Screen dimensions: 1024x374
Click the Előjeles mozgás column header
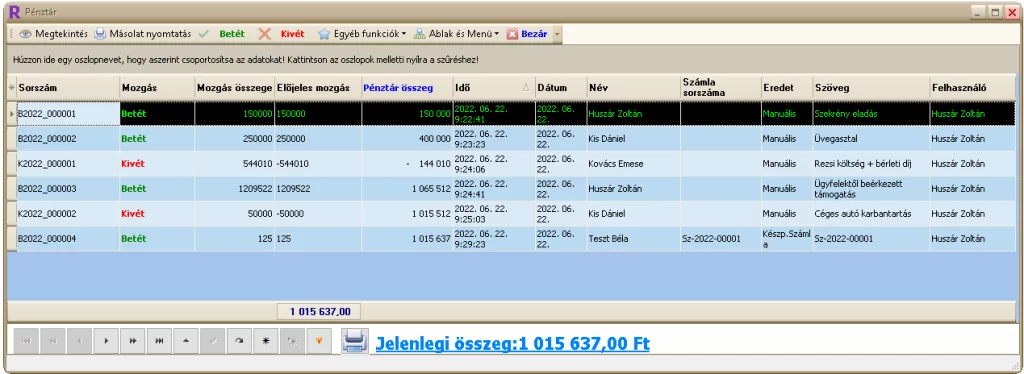click(x=317, y=87)
